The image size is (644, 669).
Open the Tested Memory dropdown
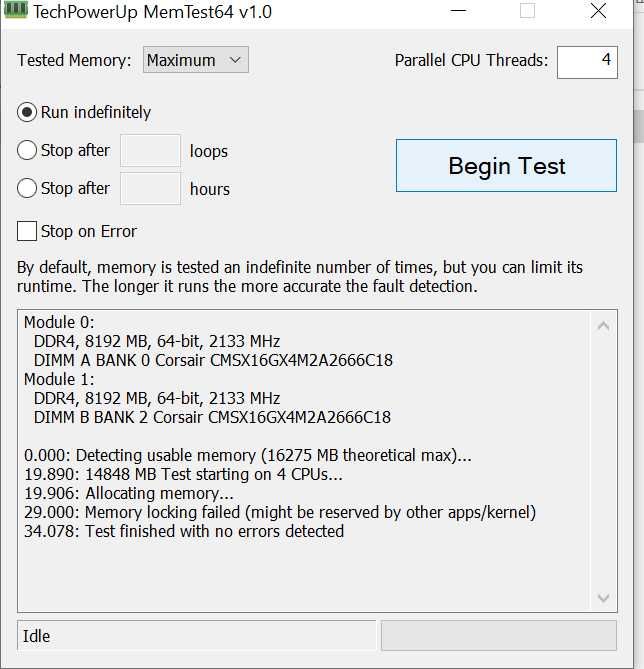pyautogui.click(x=195, y=60)
